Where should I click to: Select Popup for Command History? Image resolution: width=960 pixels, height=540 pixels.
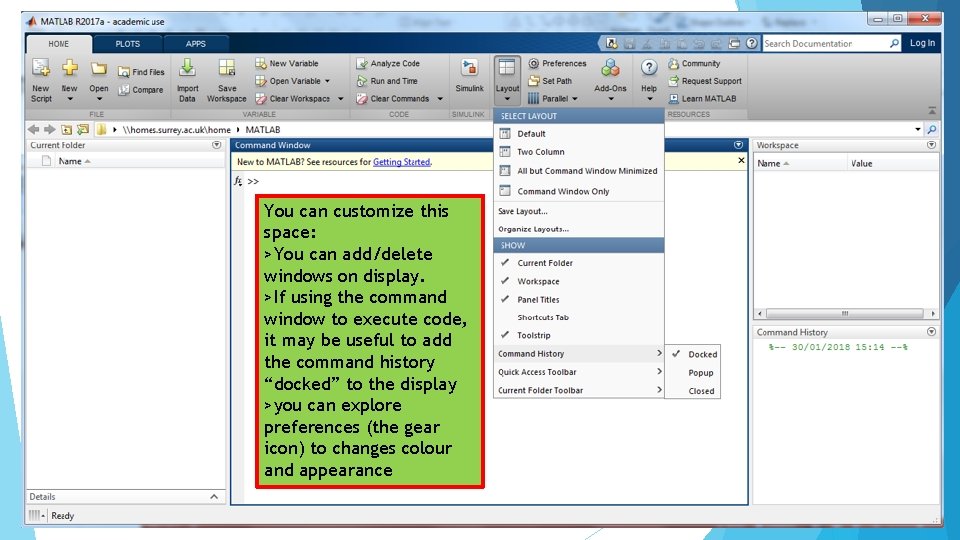[692, 372]
